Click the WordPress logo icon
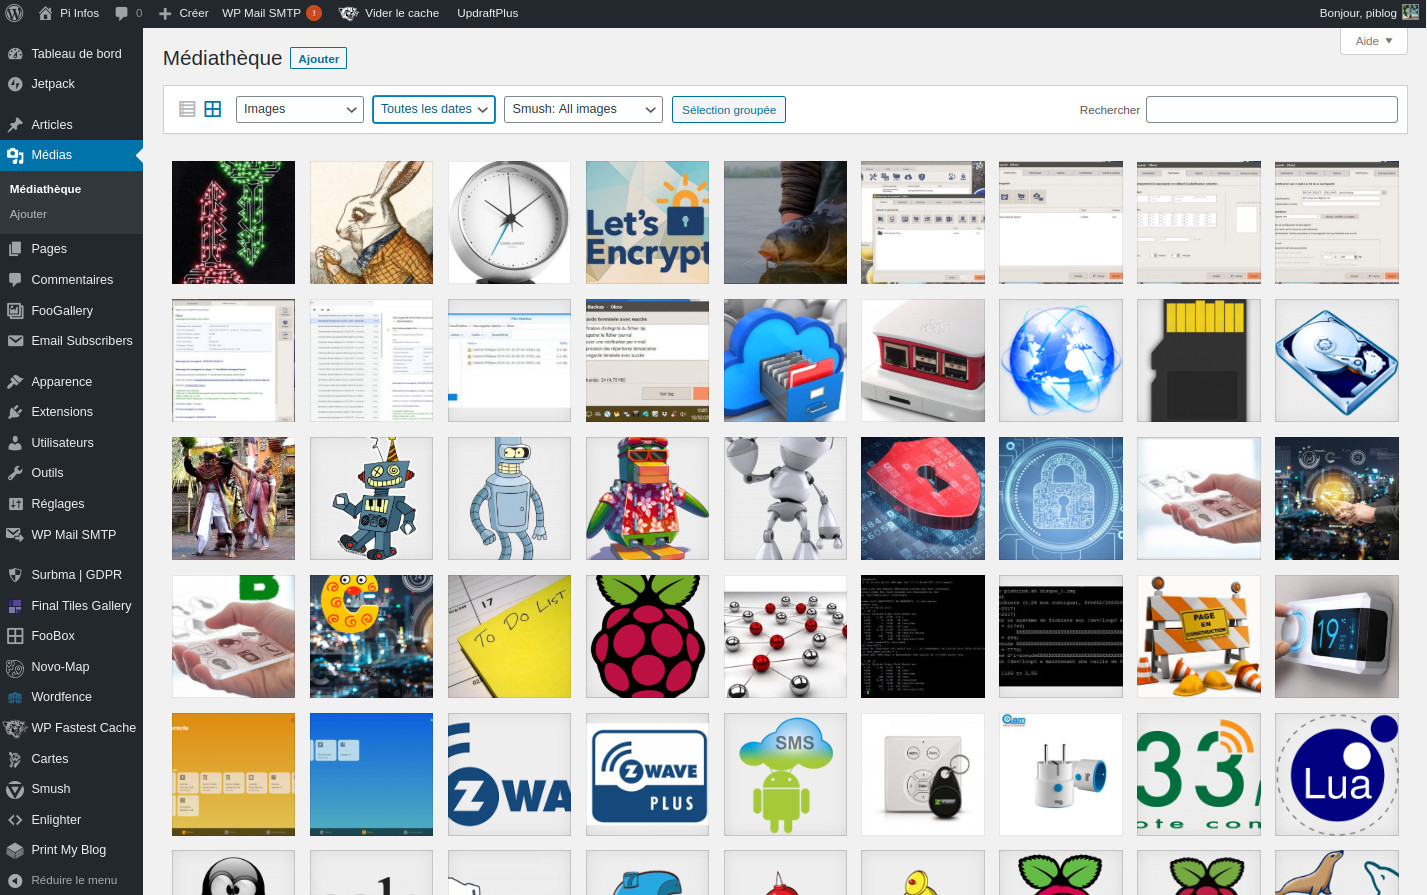The height and width of the screenshot is (895, 1427). click(14, 13)
